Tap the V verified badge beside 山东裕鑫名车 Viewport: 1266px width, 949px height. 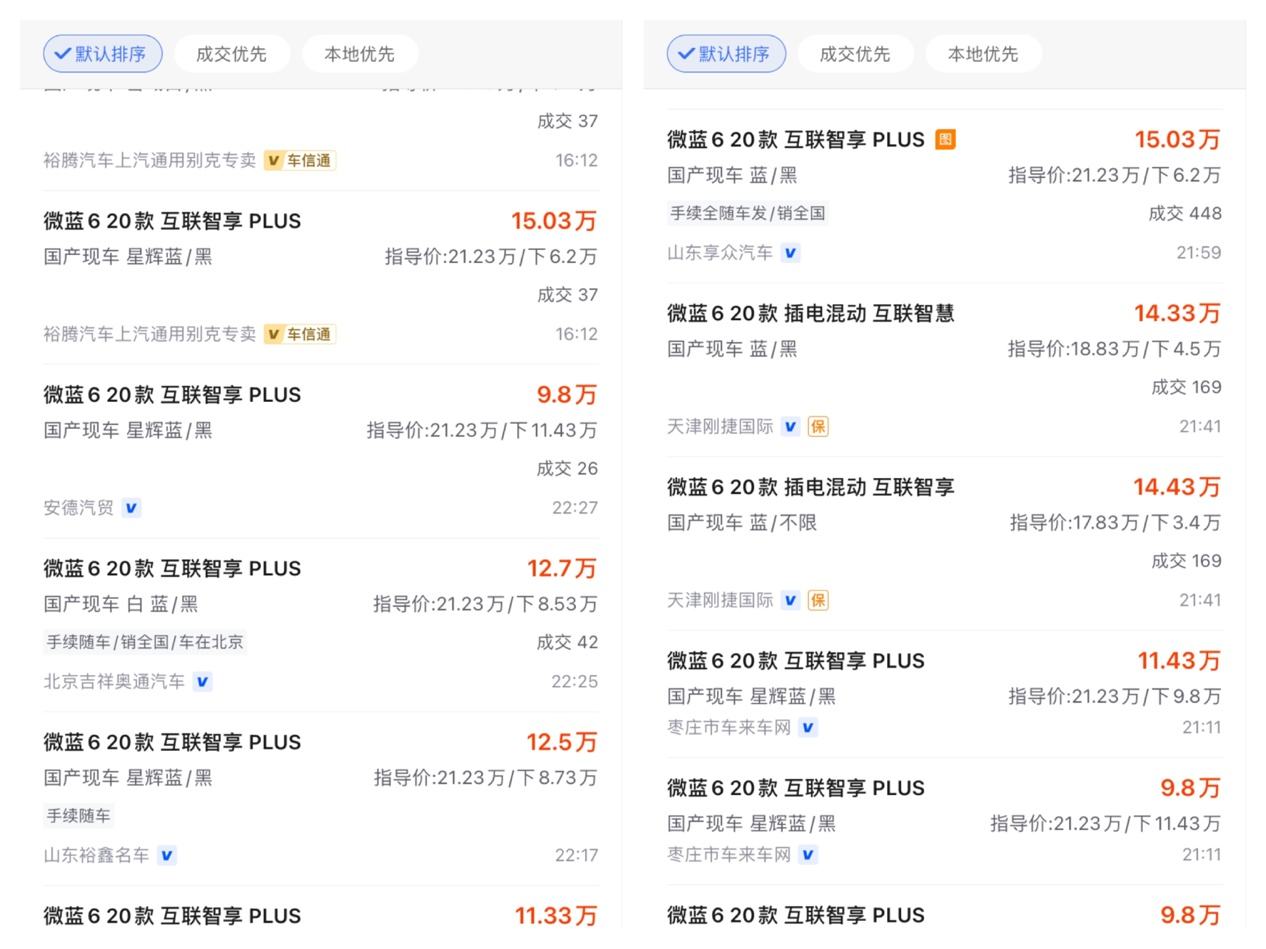[x=167, y=856]
